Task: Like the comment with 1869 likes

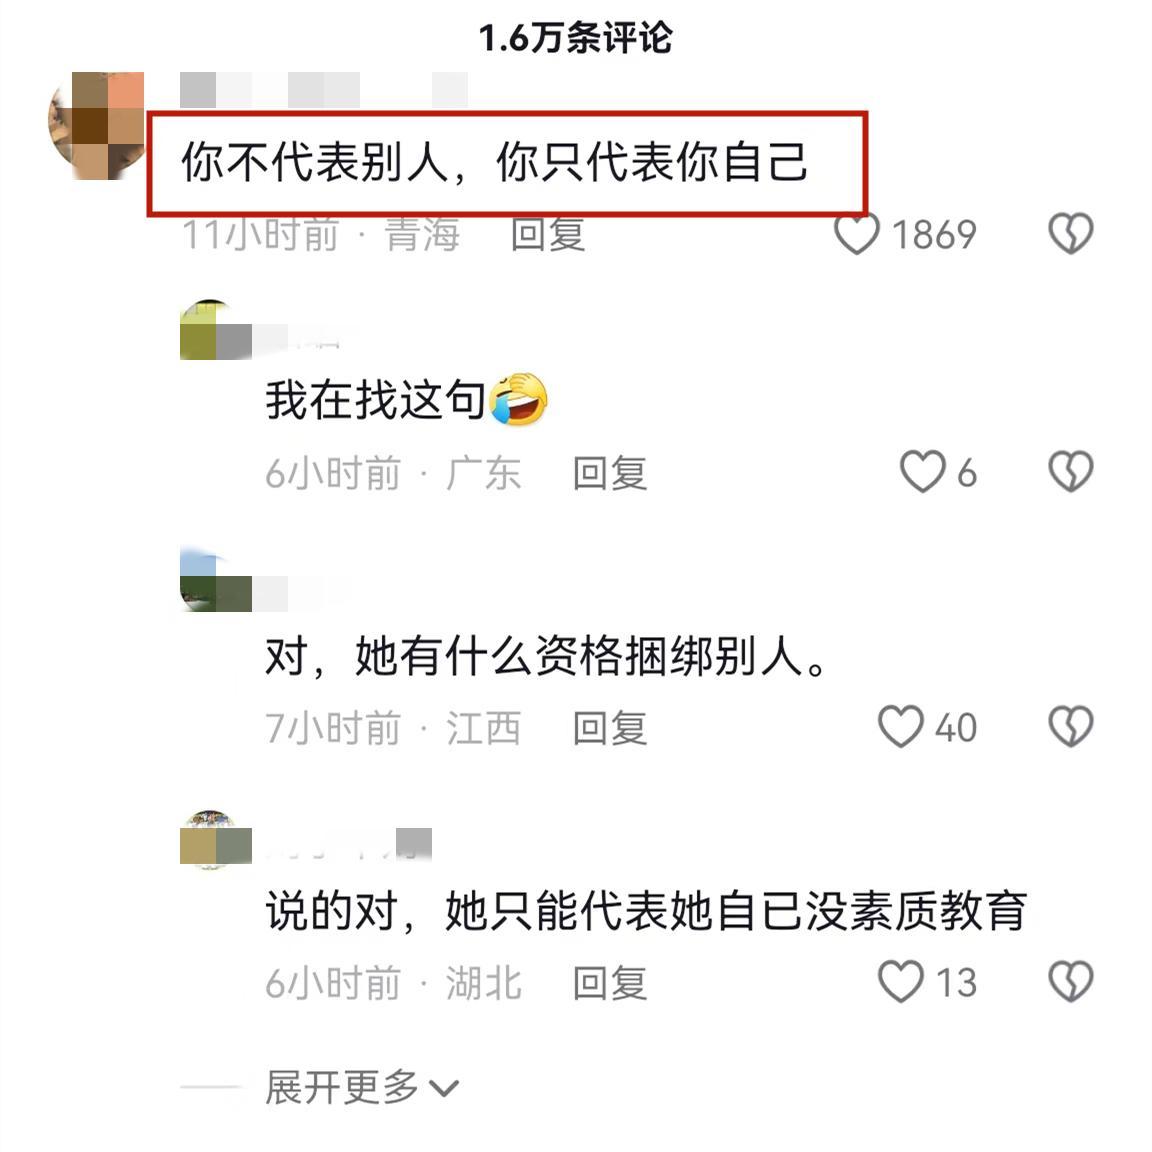Action: [857, 234]
